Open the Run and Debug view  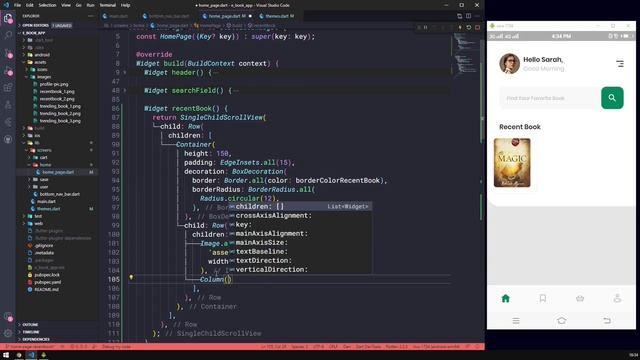(x=8, y=70)
